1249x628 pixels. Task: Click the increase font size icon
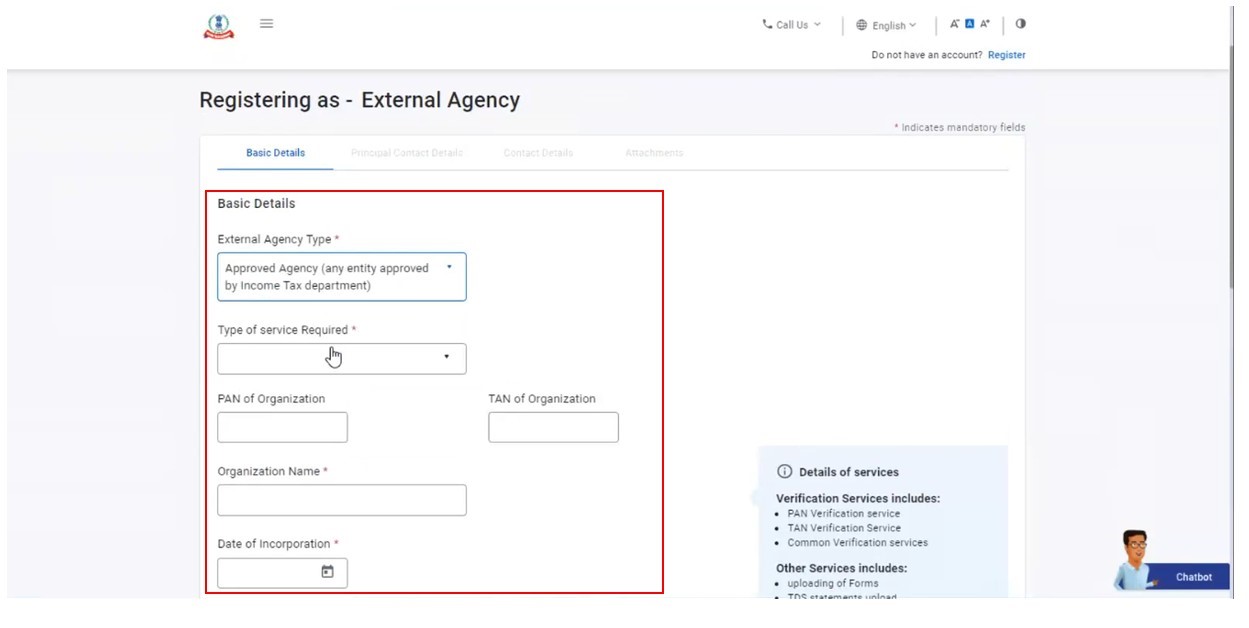(x=985, y=24)
